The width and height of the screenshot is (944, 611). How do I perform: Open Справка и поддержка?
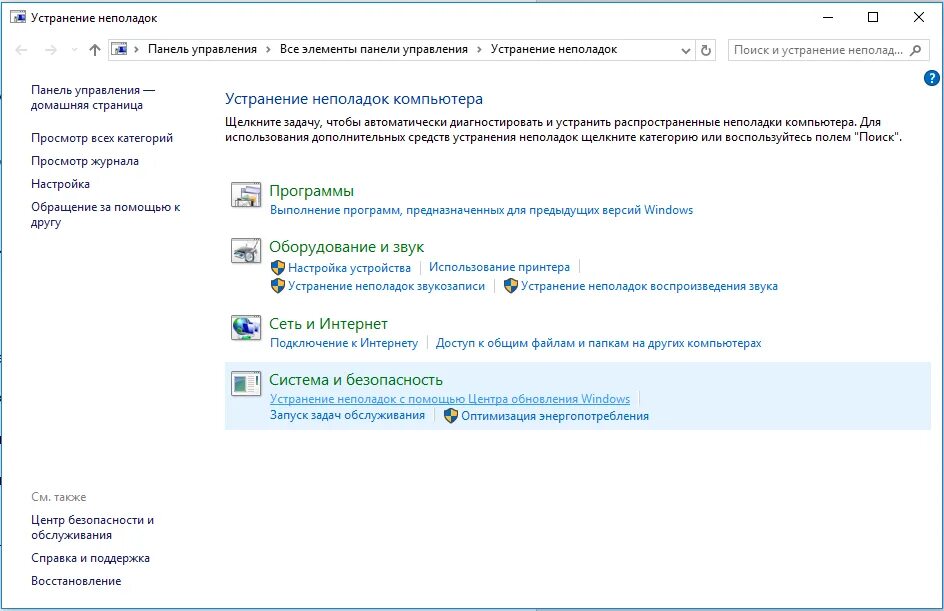coord(90,558)
